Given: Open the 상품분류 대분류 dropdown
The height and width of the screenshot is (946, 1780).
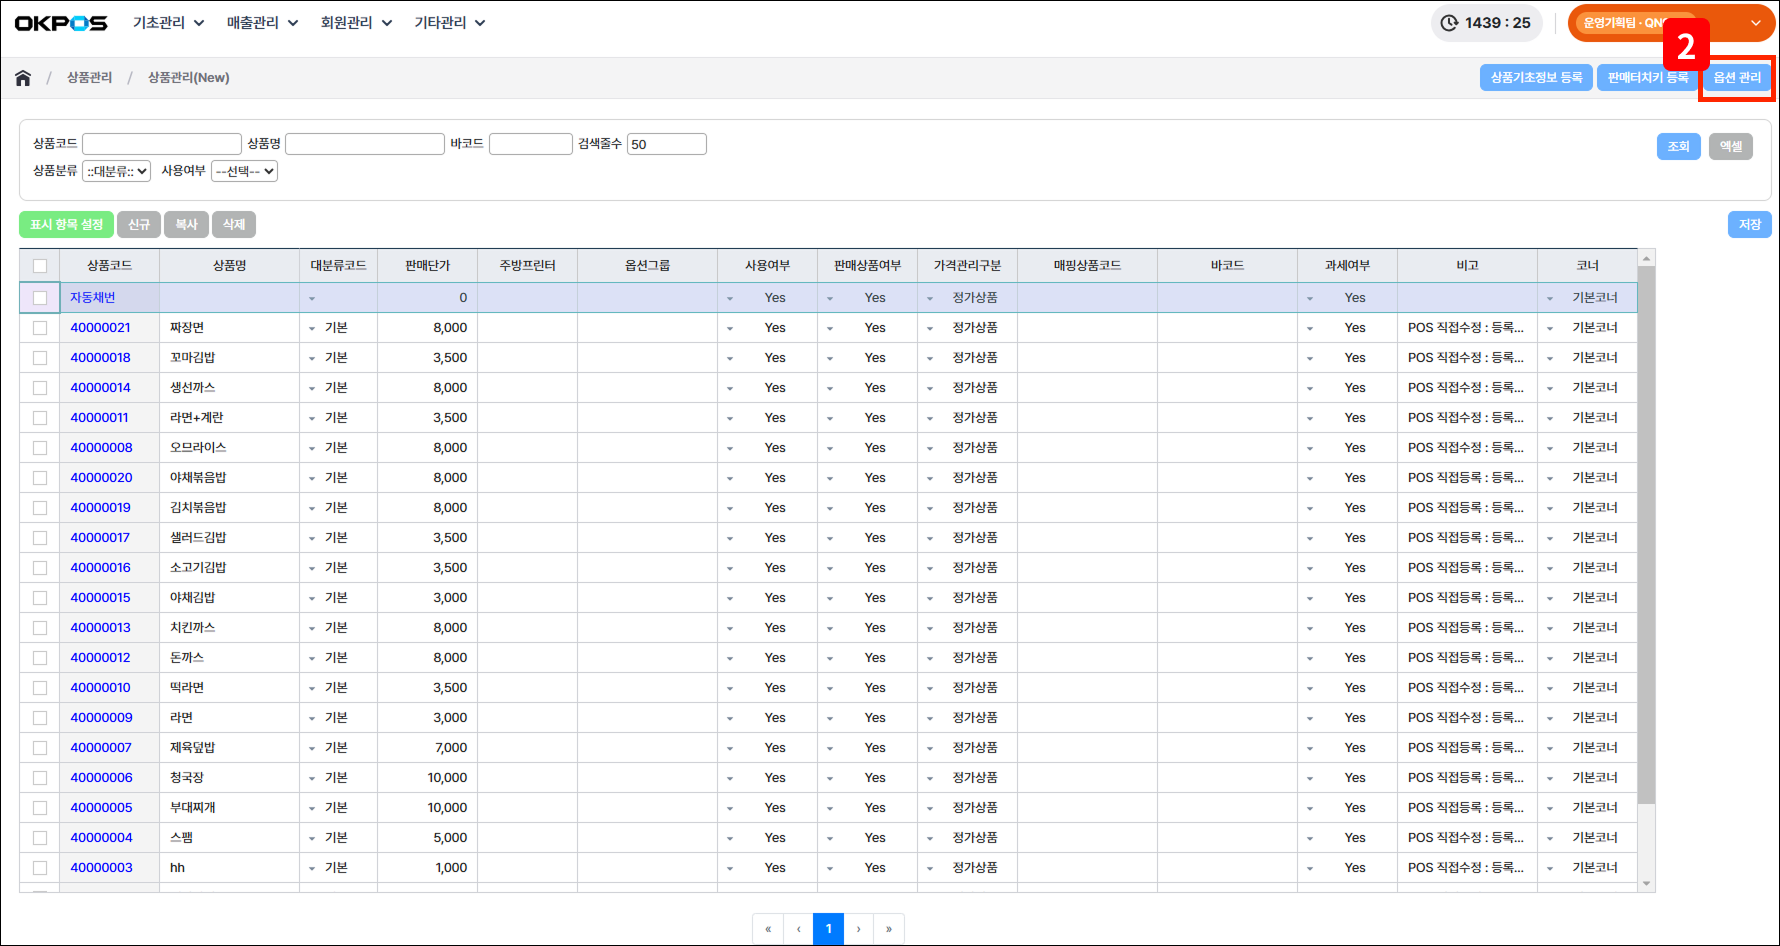Looking at the screenshot, I should tap(117, 171).
